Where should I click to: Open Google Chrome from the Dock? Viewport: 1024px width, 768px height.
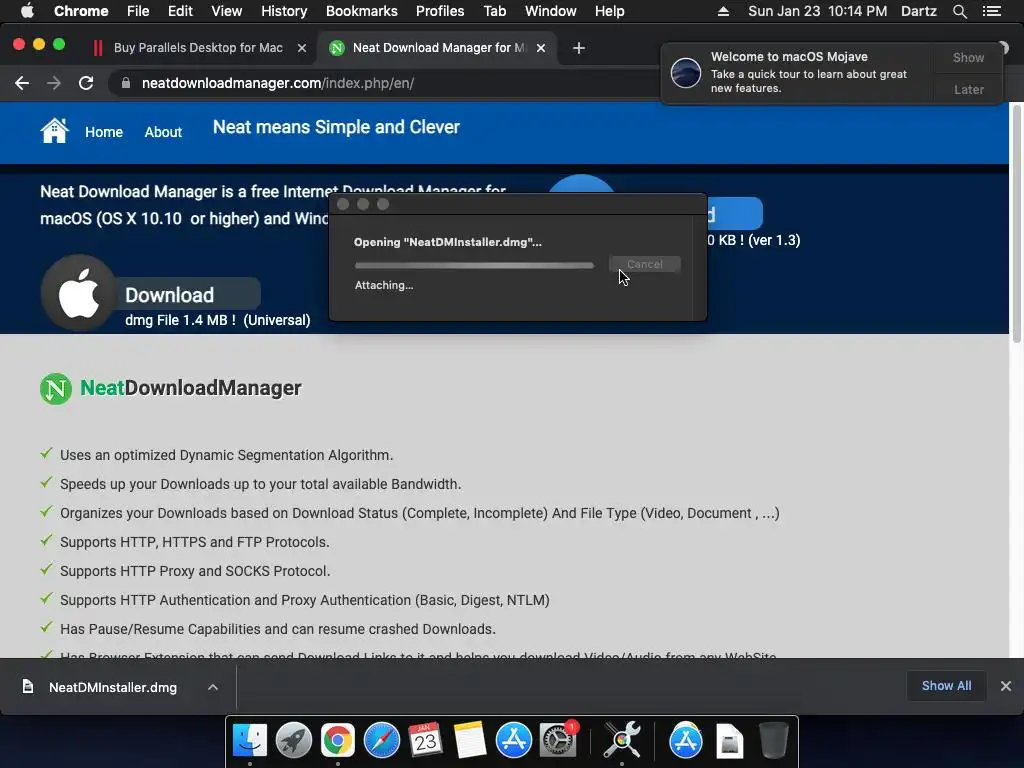(x=338, y=740)
